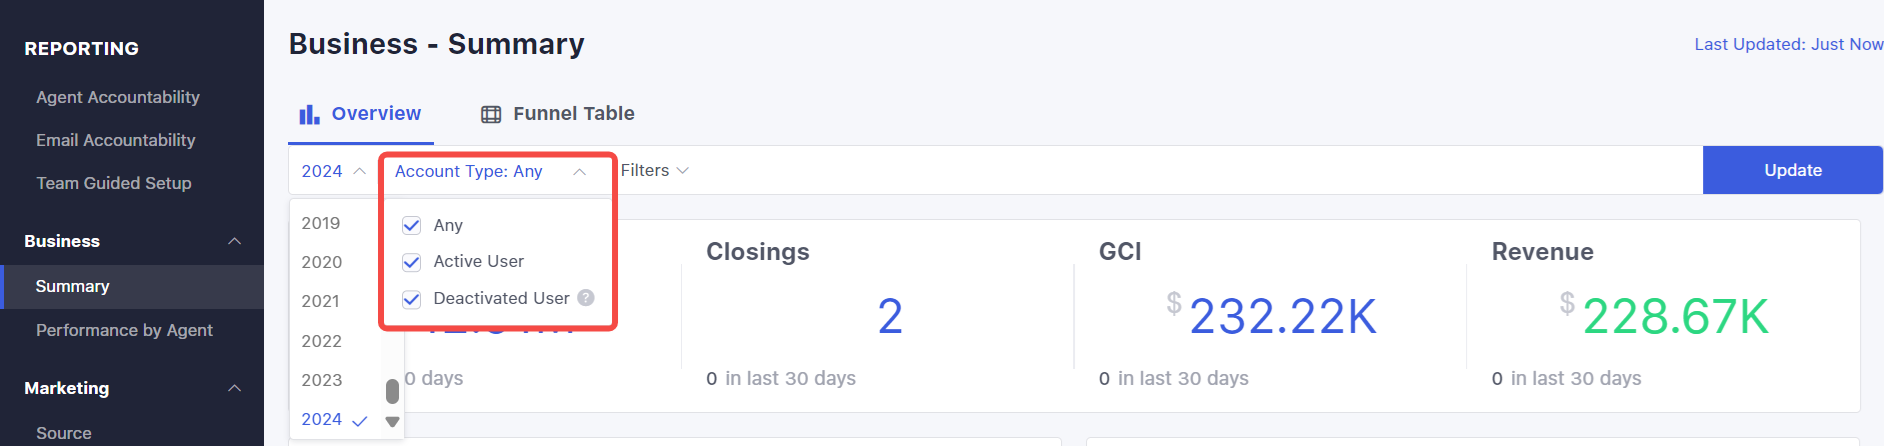This screenshot has height=446, width=1884.
Task: Select year 2021 from the list
Action: coord(320,301)
